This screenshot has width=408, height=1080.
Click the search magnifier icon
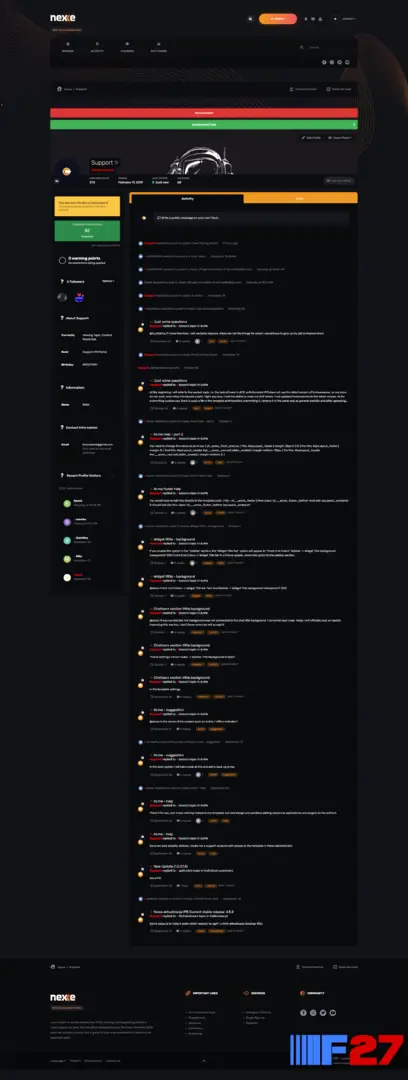pos(302,47)
